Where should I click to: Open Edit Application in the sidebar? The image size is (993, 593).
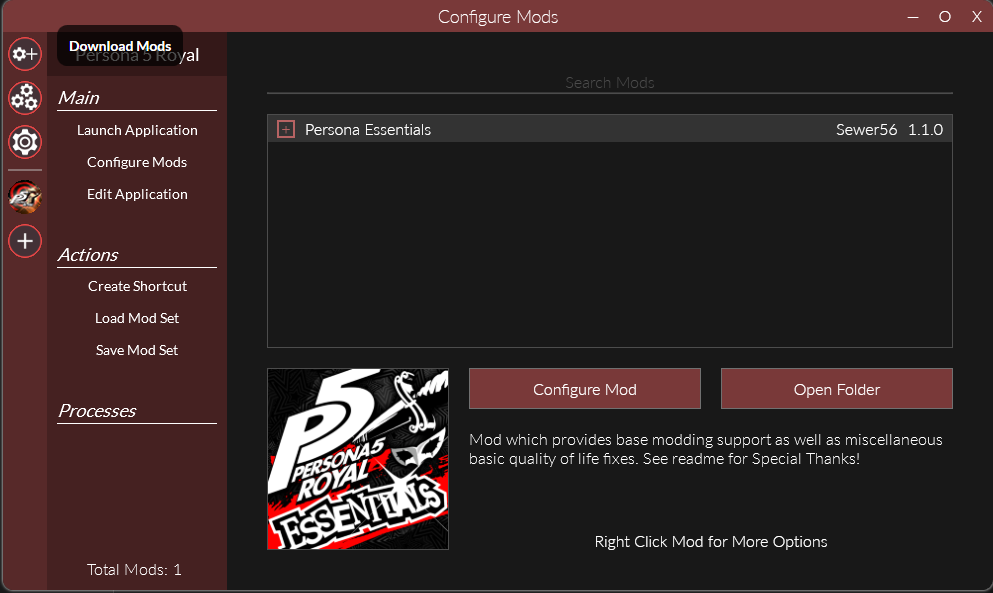click(x=137, y=194)
